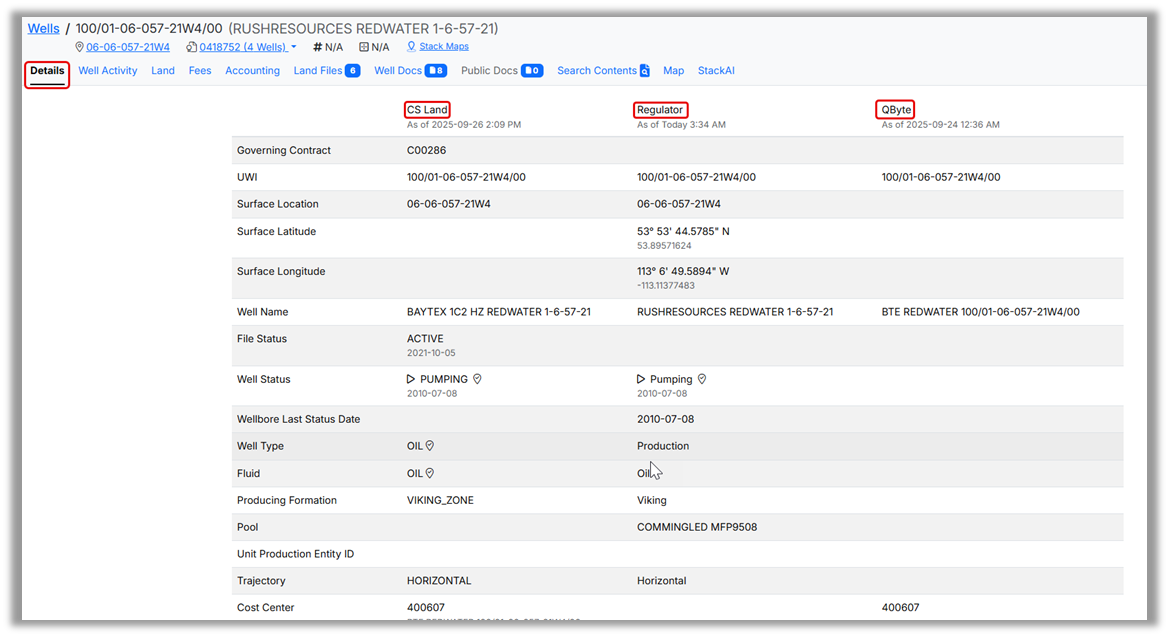This screenshot has height=637, width=1169.
Task: Click the verified icon next to Fluid OIL
Action: tap(430, 473)
